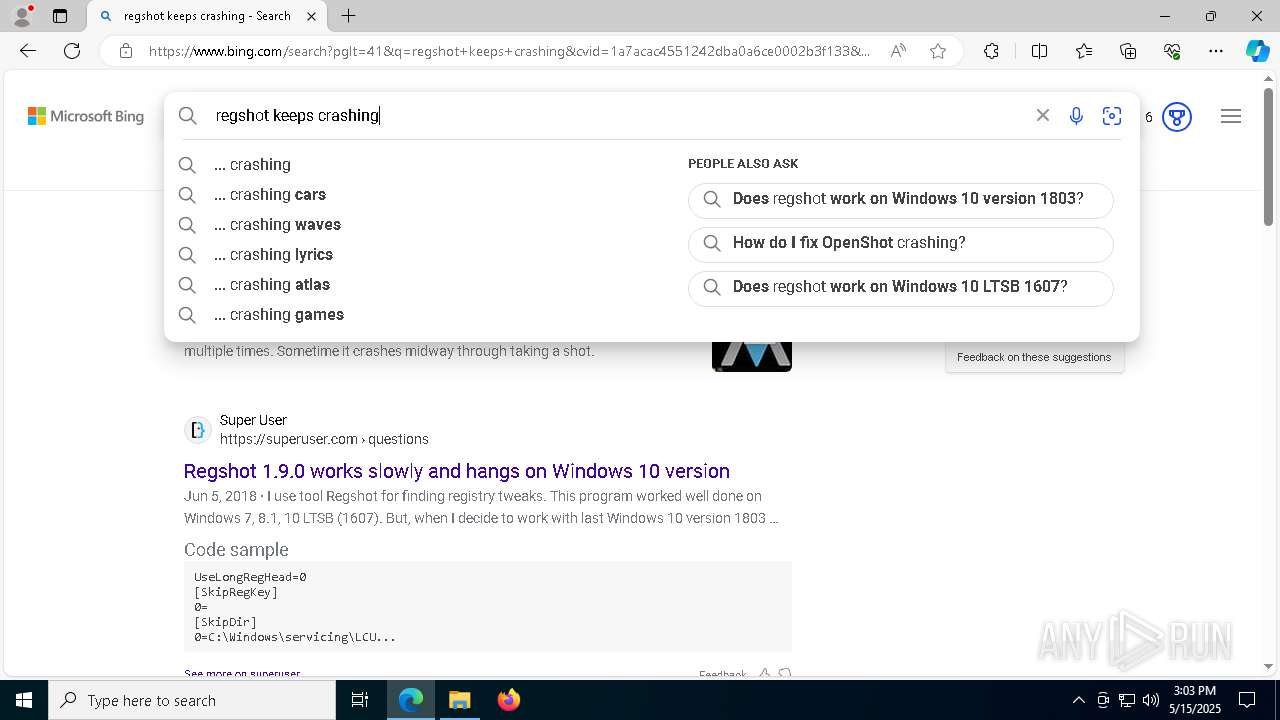This screenshot has width=1280, height=720.
Task: Click the page vertical scrollbar thumb
Action: coord(1268,155)
